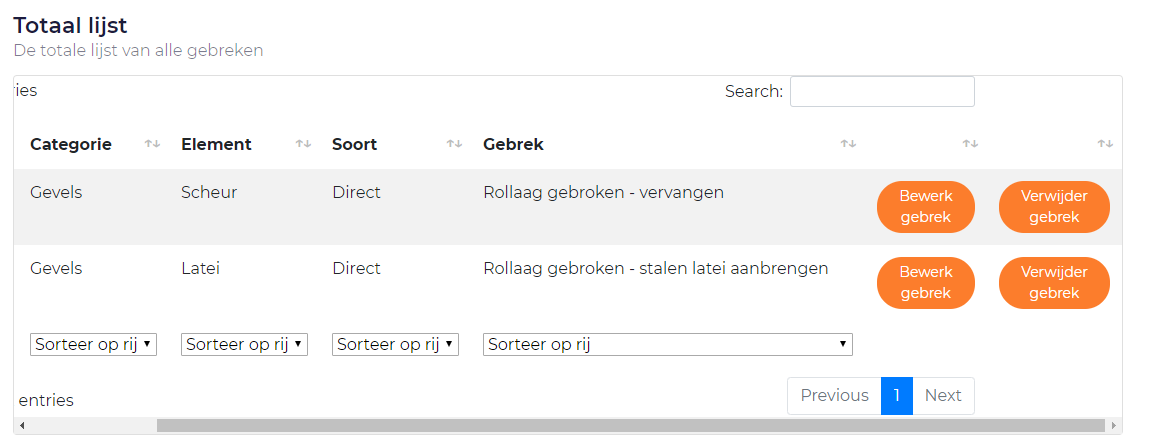Click Bewerk gebrek for the Latei row
The image size is (1154, 443).
925,283
